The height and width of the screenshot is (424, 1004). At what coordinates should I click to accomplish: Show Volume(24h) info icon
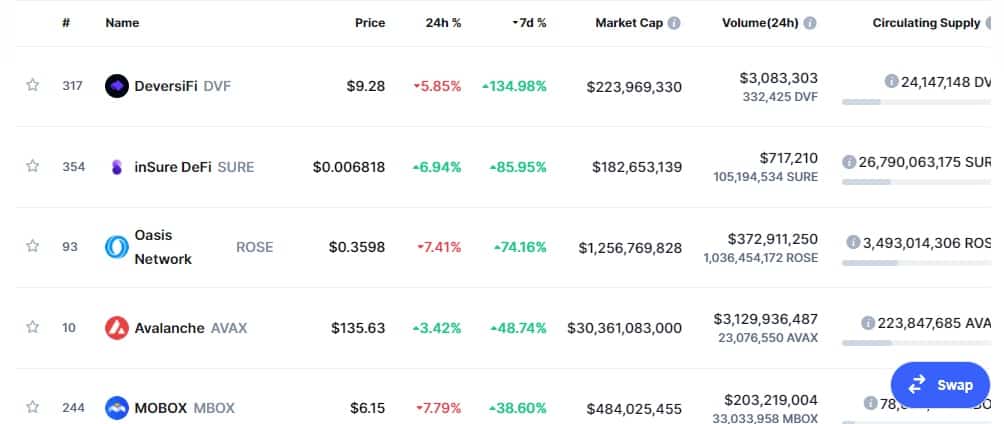[810, 23]
